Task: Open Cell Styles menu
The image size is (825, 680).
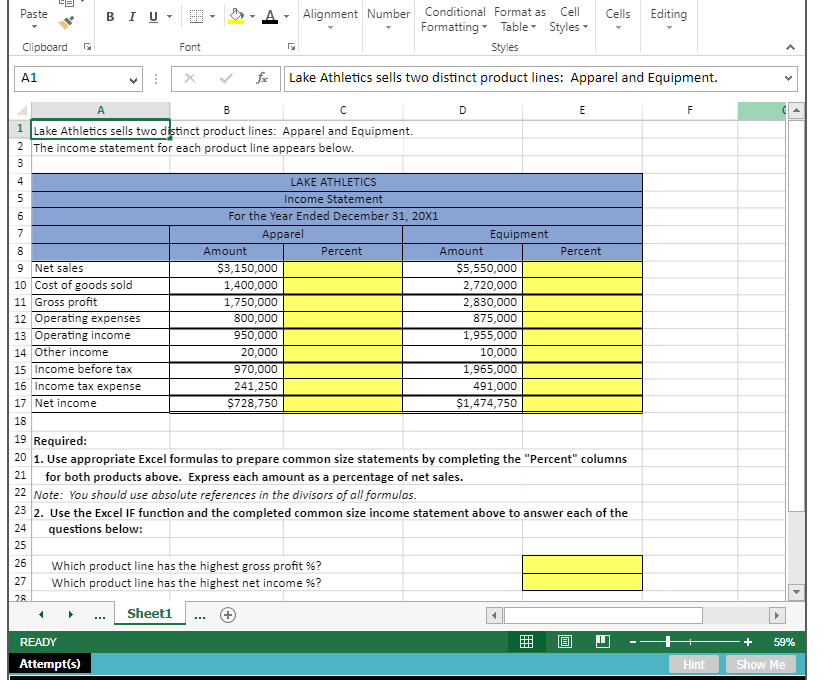Action: click(569, 19)
